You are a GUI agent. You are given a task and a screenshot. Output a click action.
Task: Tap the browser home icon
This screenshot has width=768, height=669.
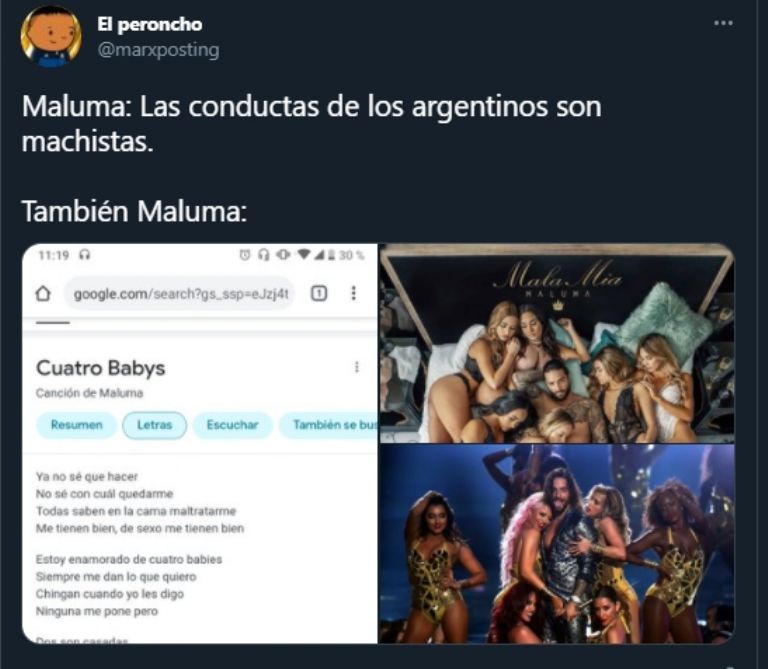(43, 293)
